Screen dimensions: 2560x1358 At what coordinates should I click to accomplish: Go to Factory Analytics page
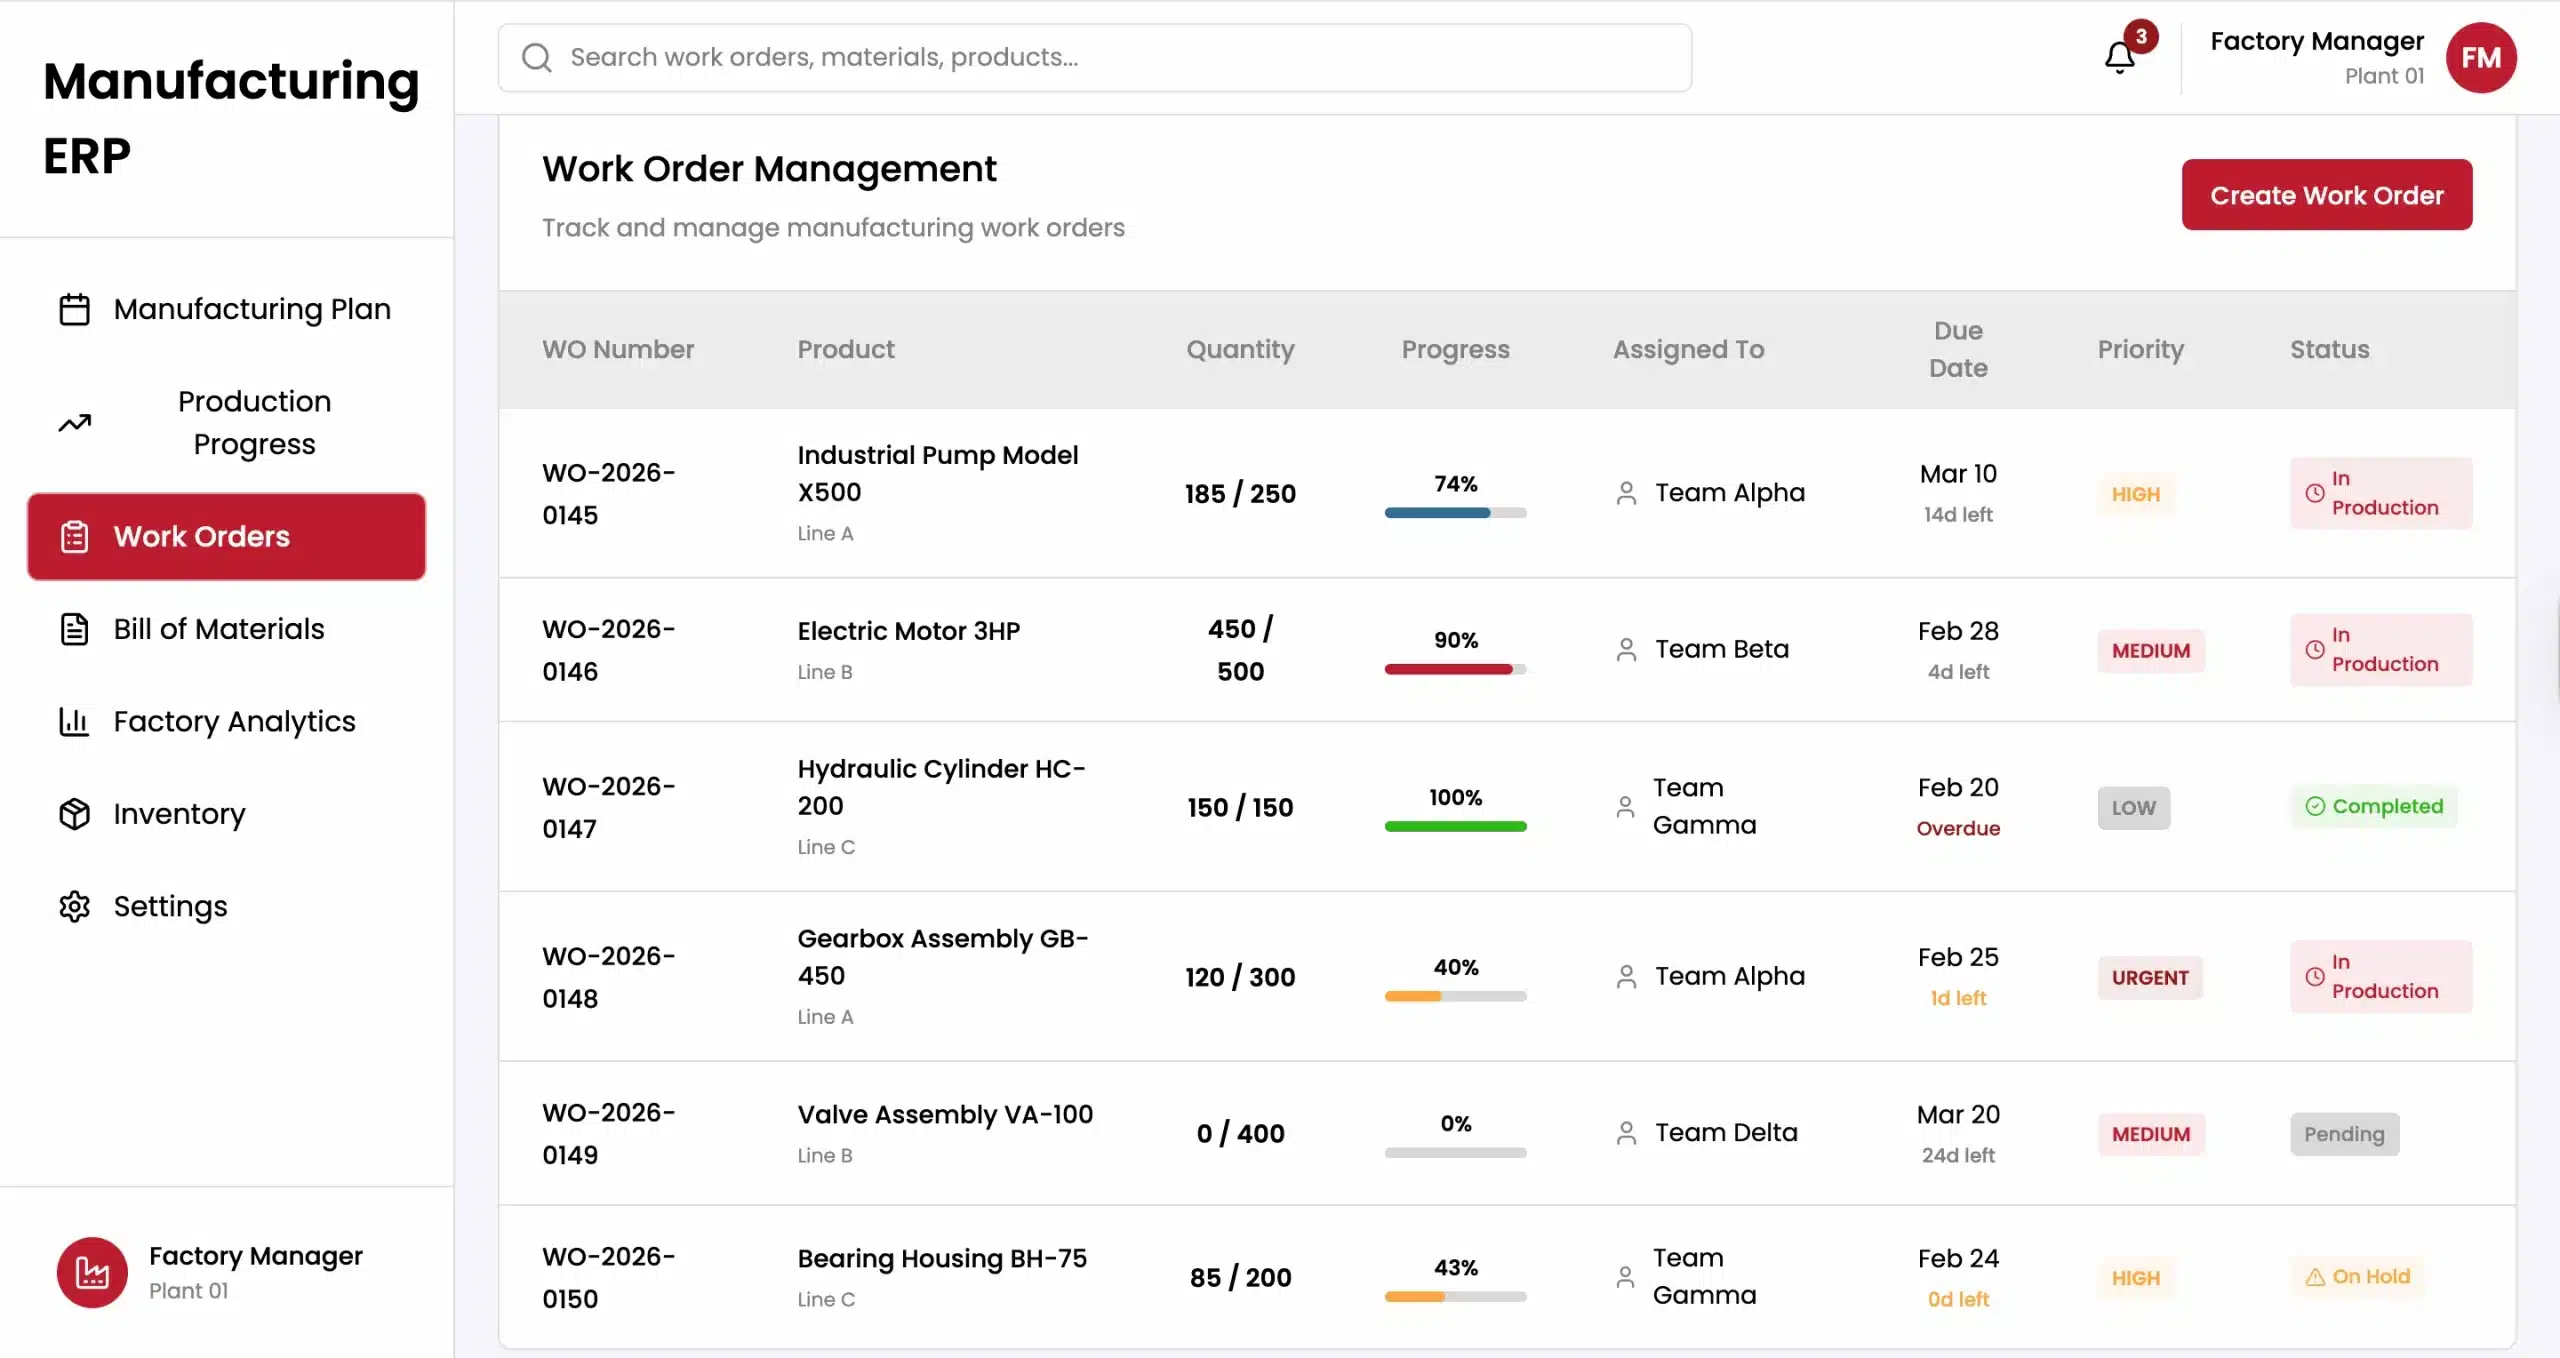click(x=234, y=721)
